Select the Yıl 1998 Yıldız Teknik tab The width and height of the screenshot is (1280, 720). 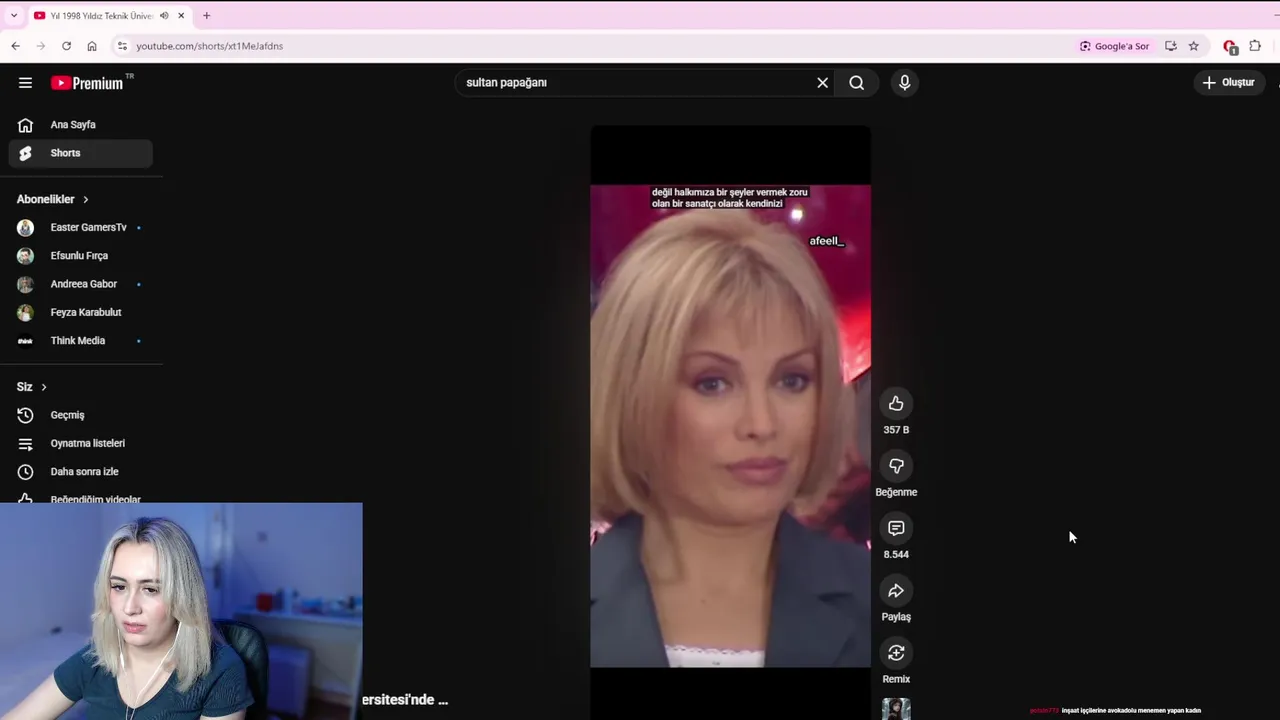(100, 16)
